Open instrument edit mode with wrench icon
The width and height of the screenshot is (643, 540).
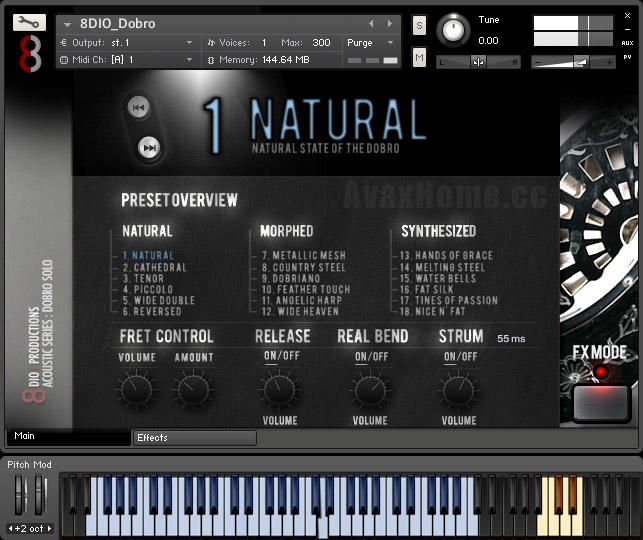[x=30, y=22]
